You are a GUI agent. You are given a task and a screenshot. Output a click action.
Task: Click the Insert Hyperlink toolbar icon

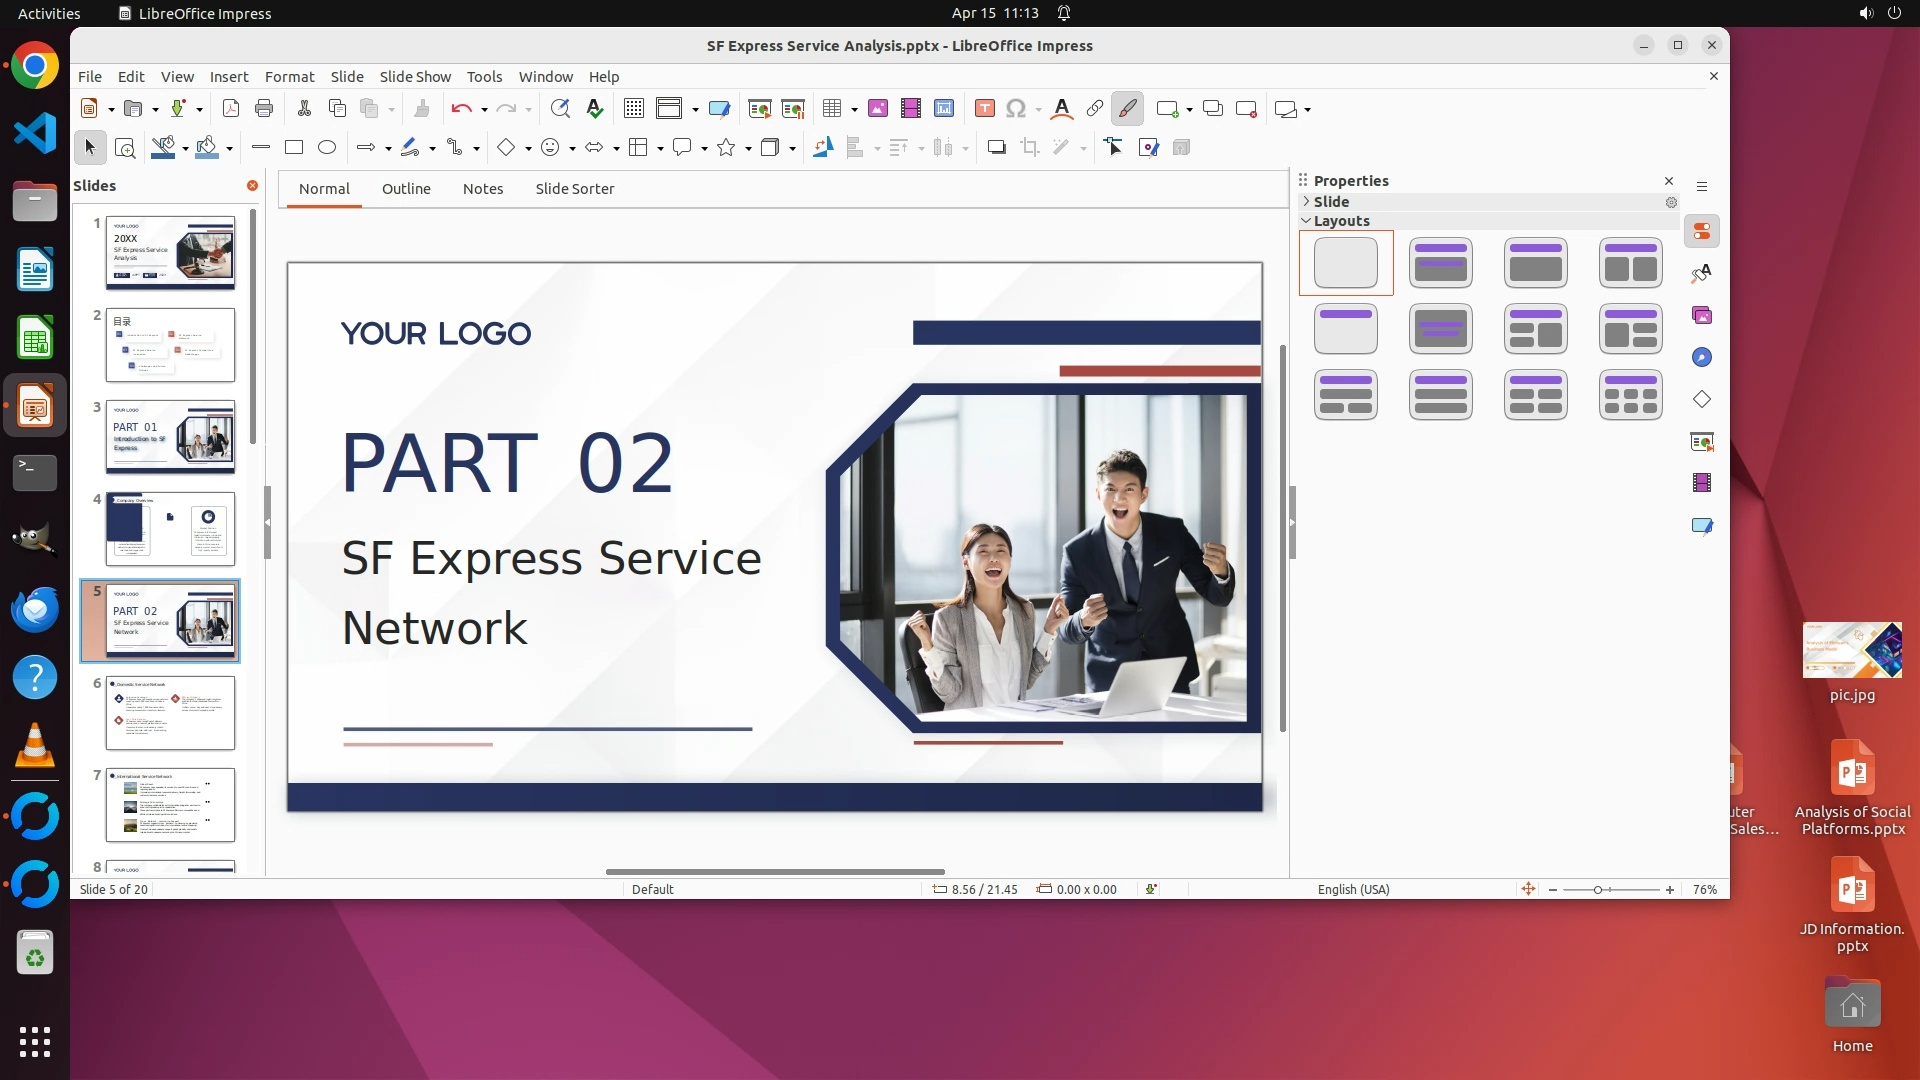1095,109
